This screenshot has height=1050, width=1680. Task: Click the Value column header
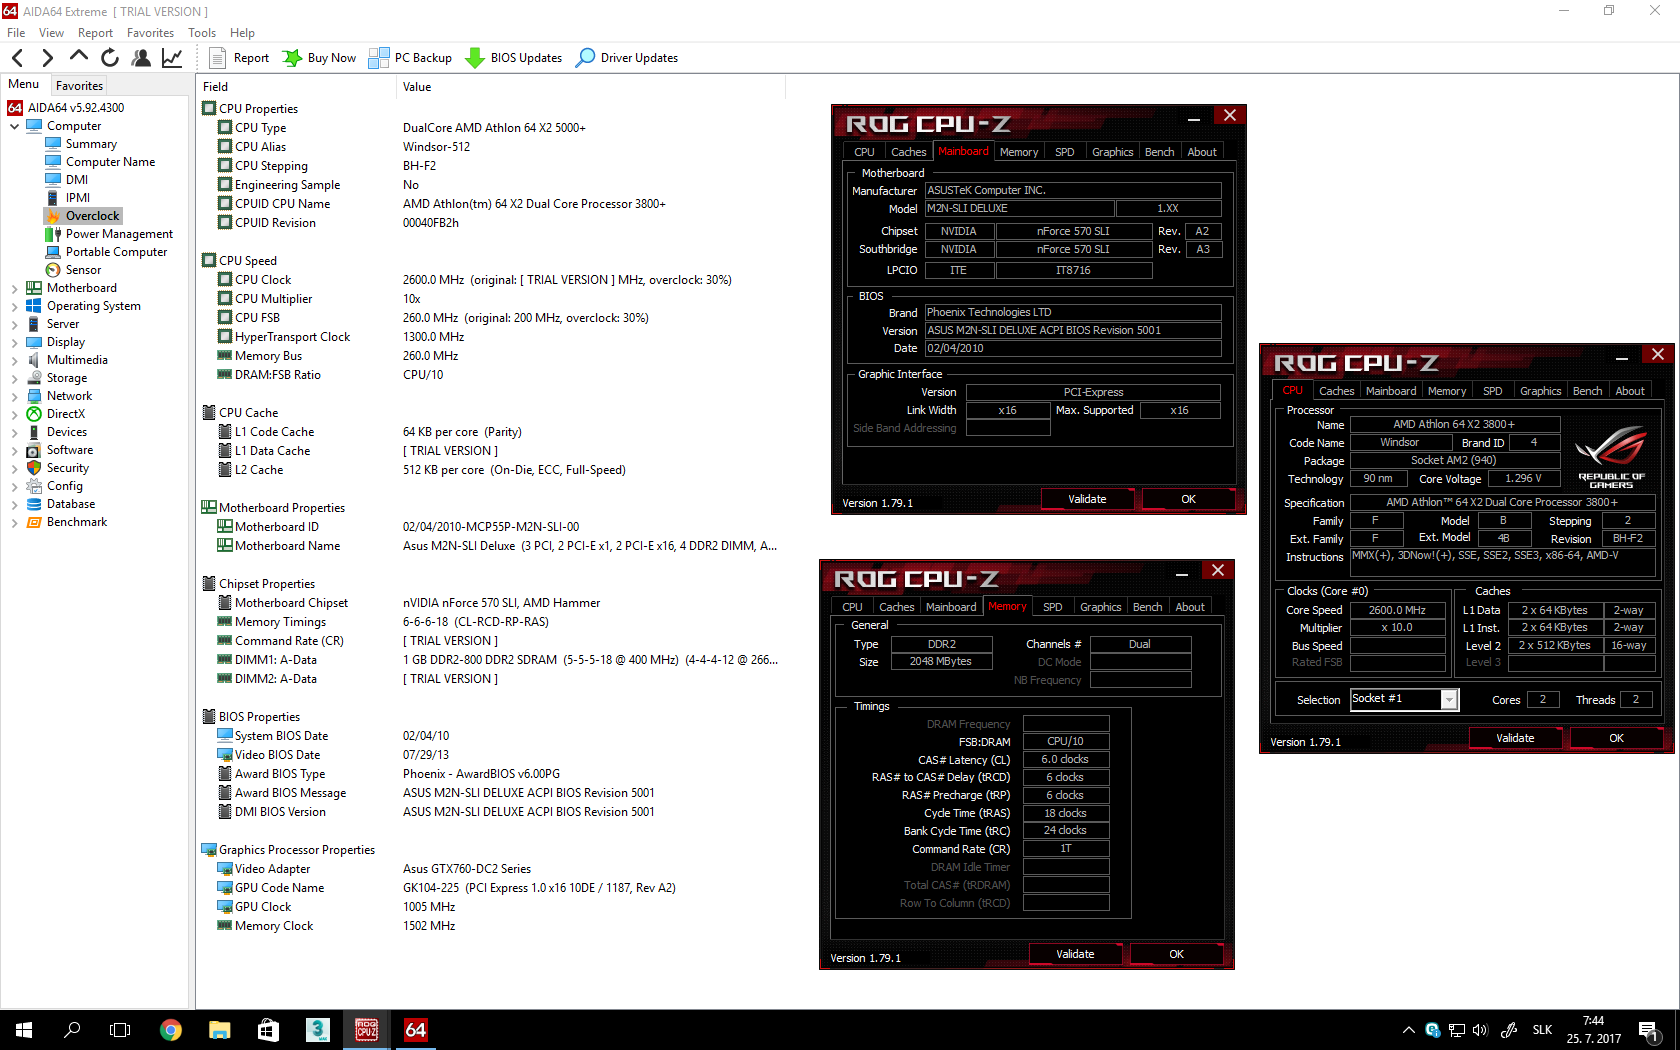590,87
